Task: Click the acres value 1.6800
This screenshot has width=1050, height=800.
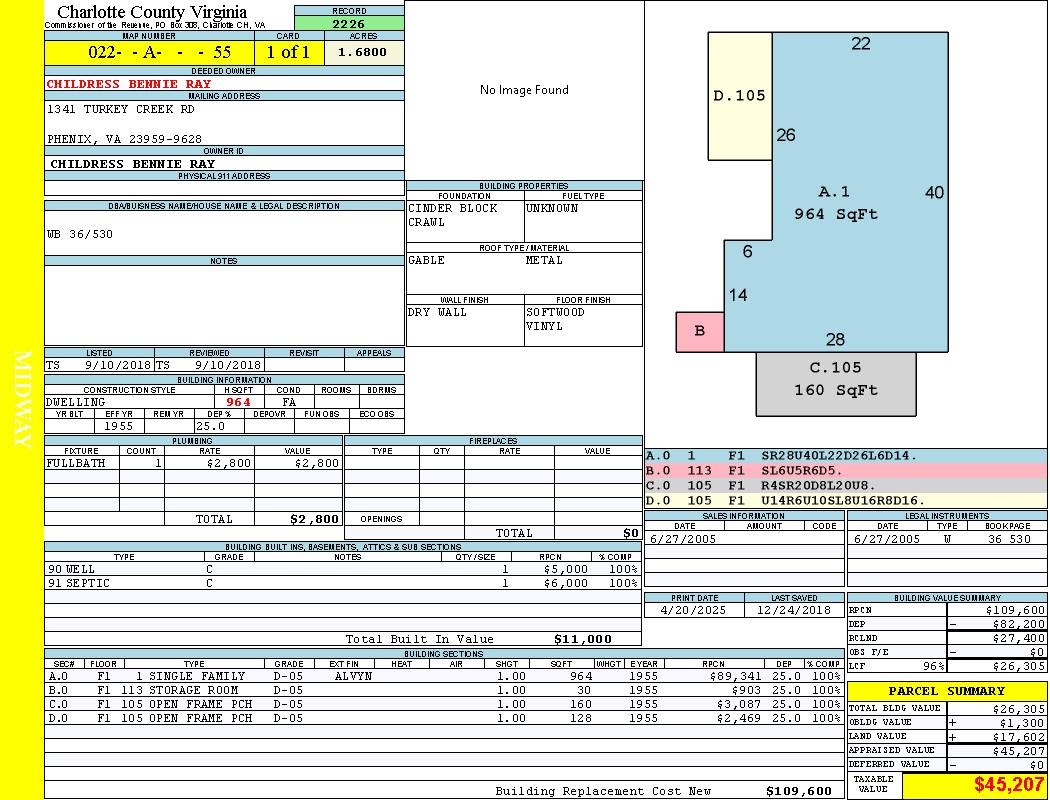Action: click(362, 52)
